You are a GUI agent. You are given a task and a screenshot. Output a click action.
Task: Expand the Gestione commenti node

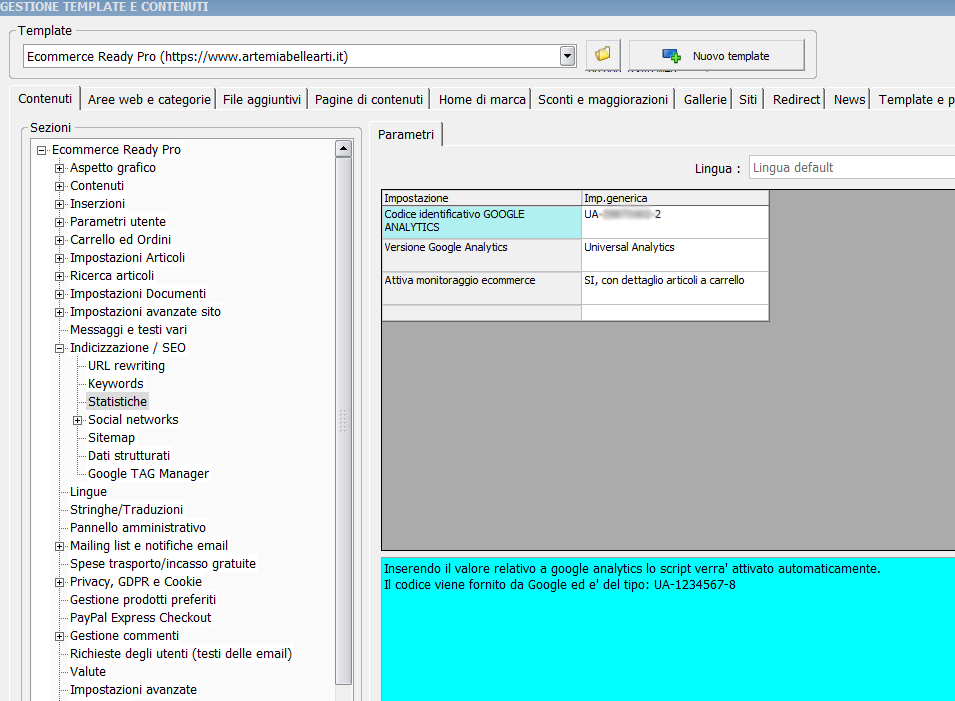tap(59, 636)
